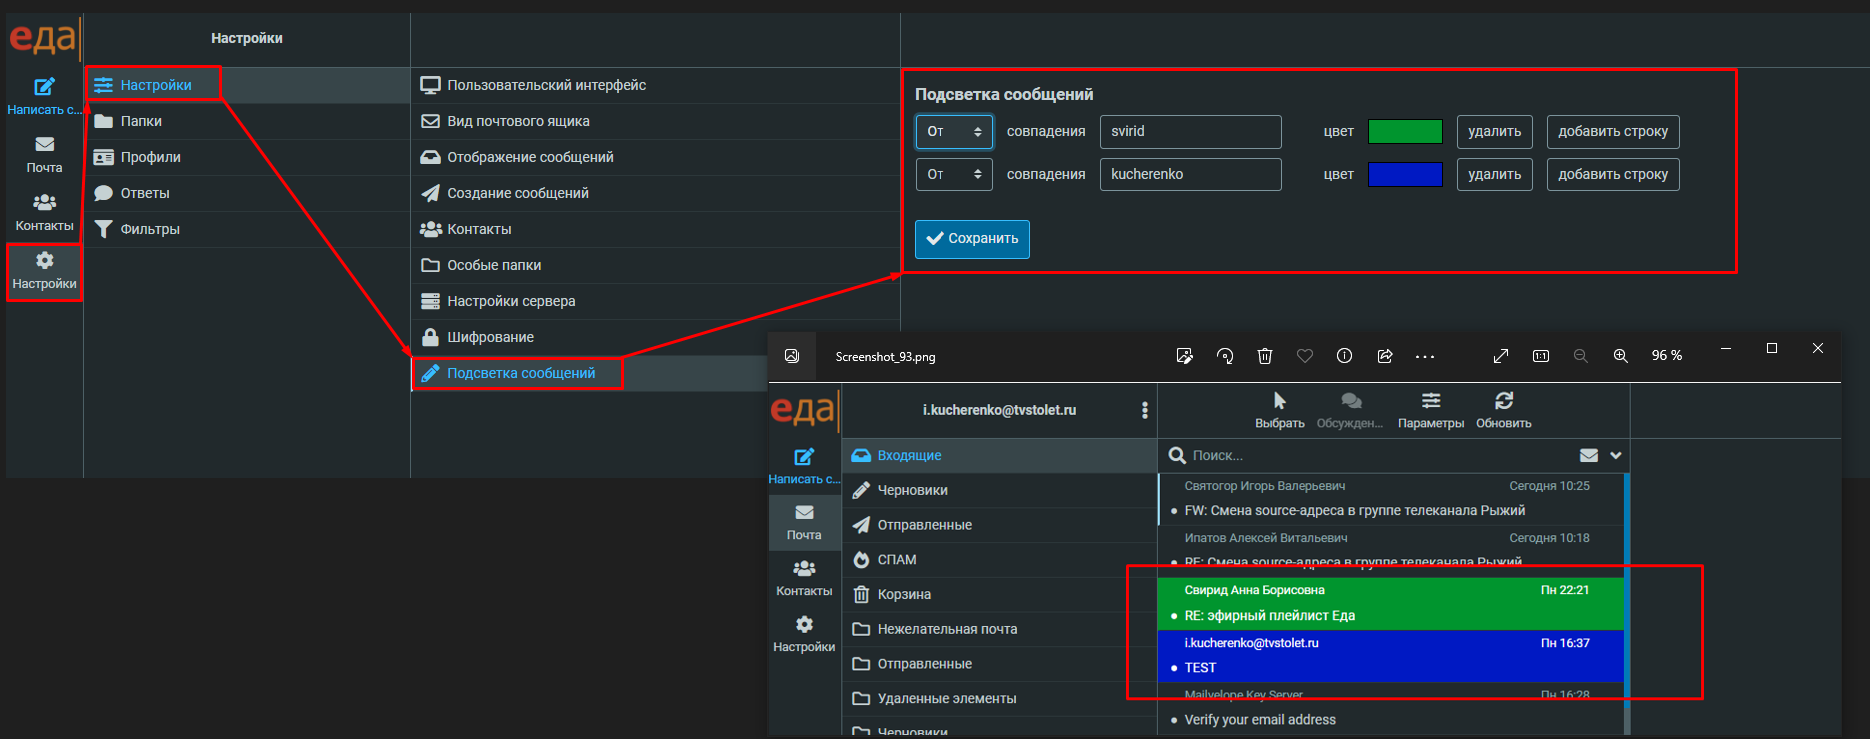Screen dimensions: 1870x739
Task: Open Контакты in the main left sidebar
Action: (44, 213)
